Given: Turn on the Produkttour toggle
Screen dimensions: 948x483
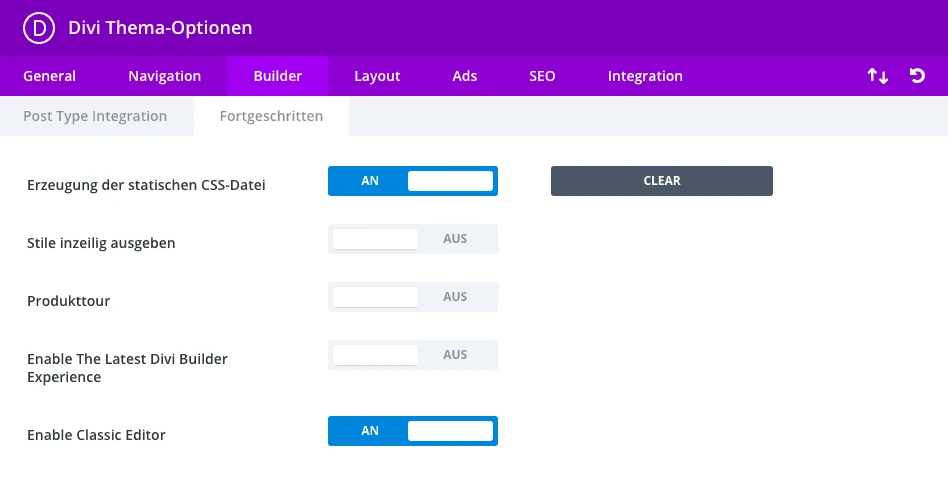Looking at the screenshot, I should point(413,297).
